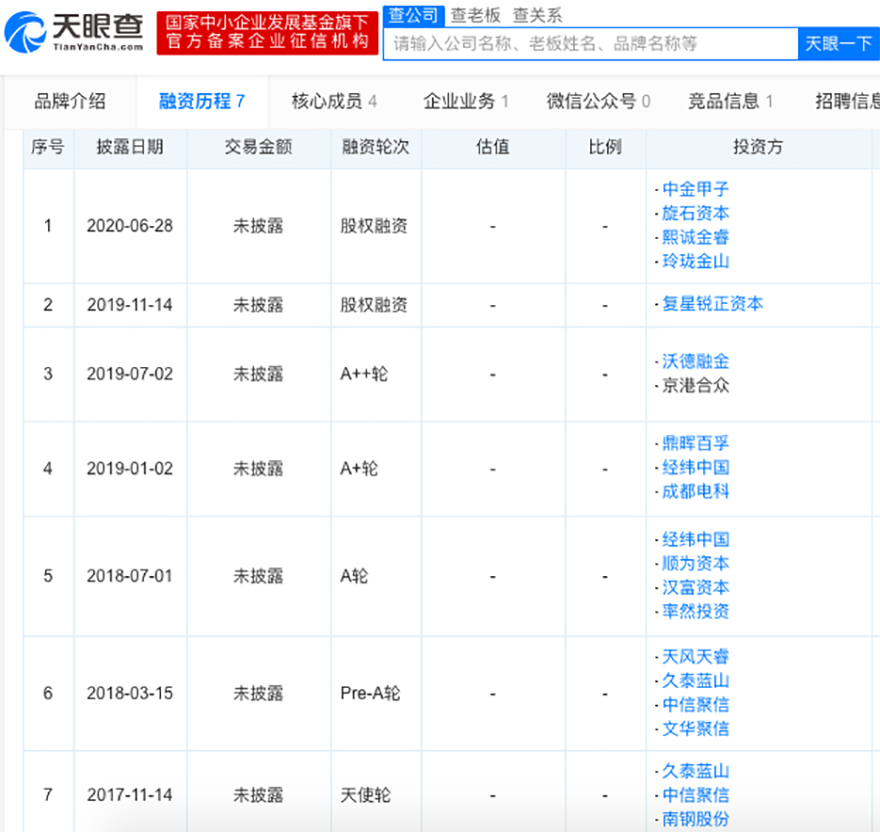
Task: Open 久泰蓝山 link in Pre-A轮 row
Action: 695,681
